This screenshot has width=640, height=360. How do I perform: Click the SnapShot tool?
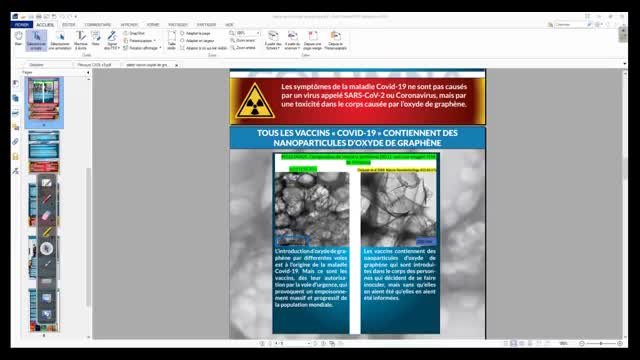(134, 33)
